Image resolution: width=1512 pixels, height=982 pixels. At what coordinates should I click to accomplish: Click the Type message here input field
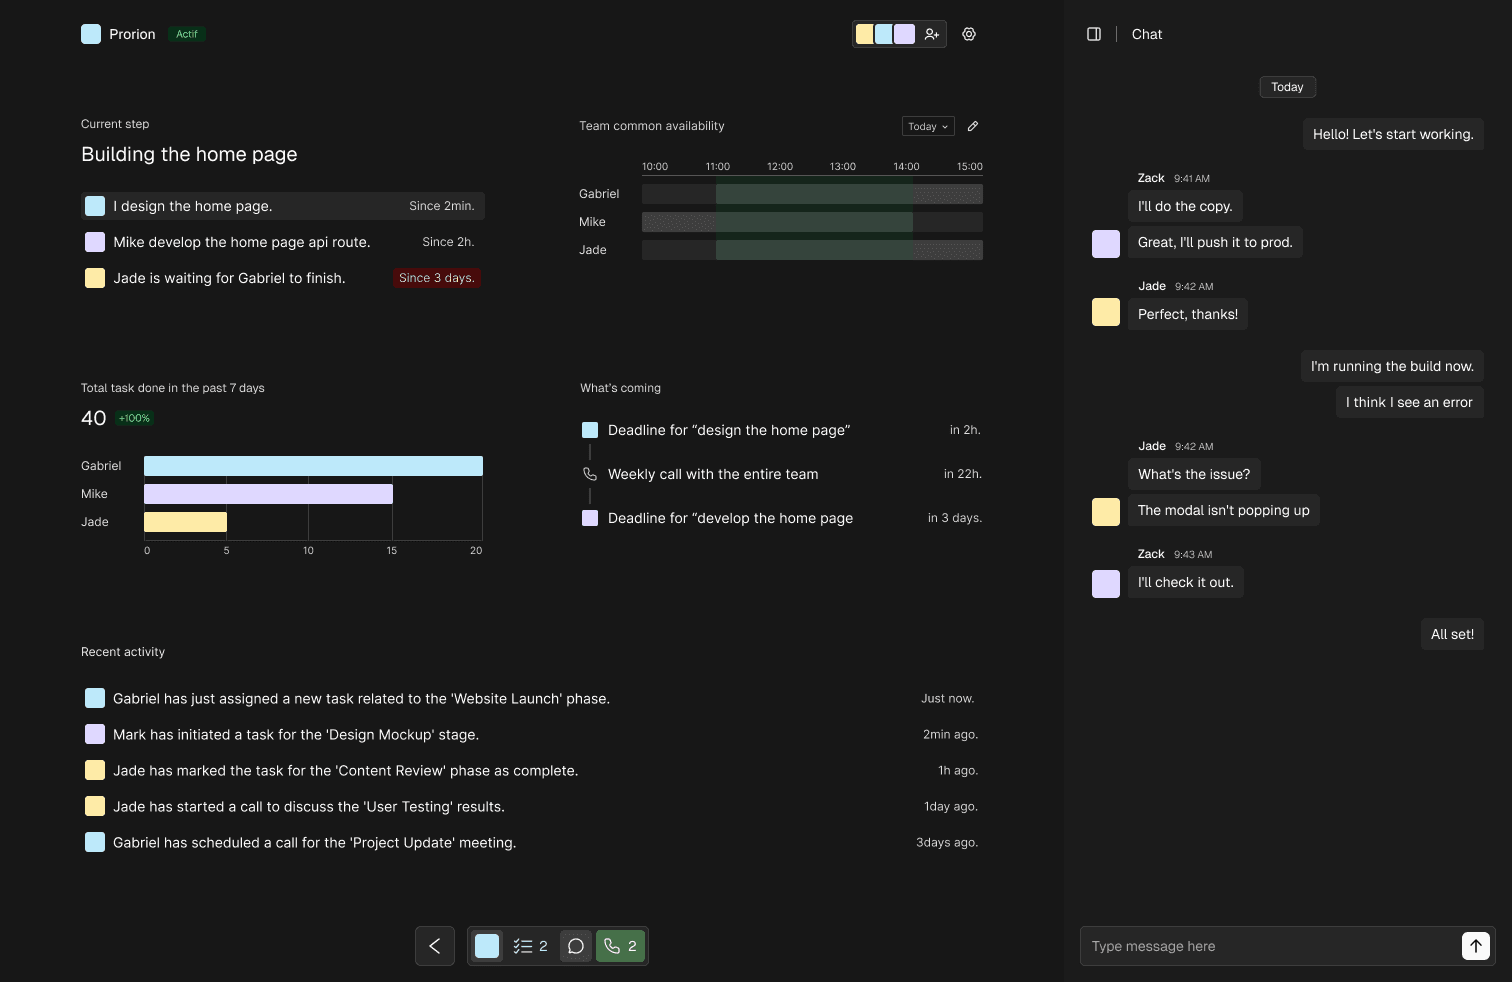point(1268,946)
